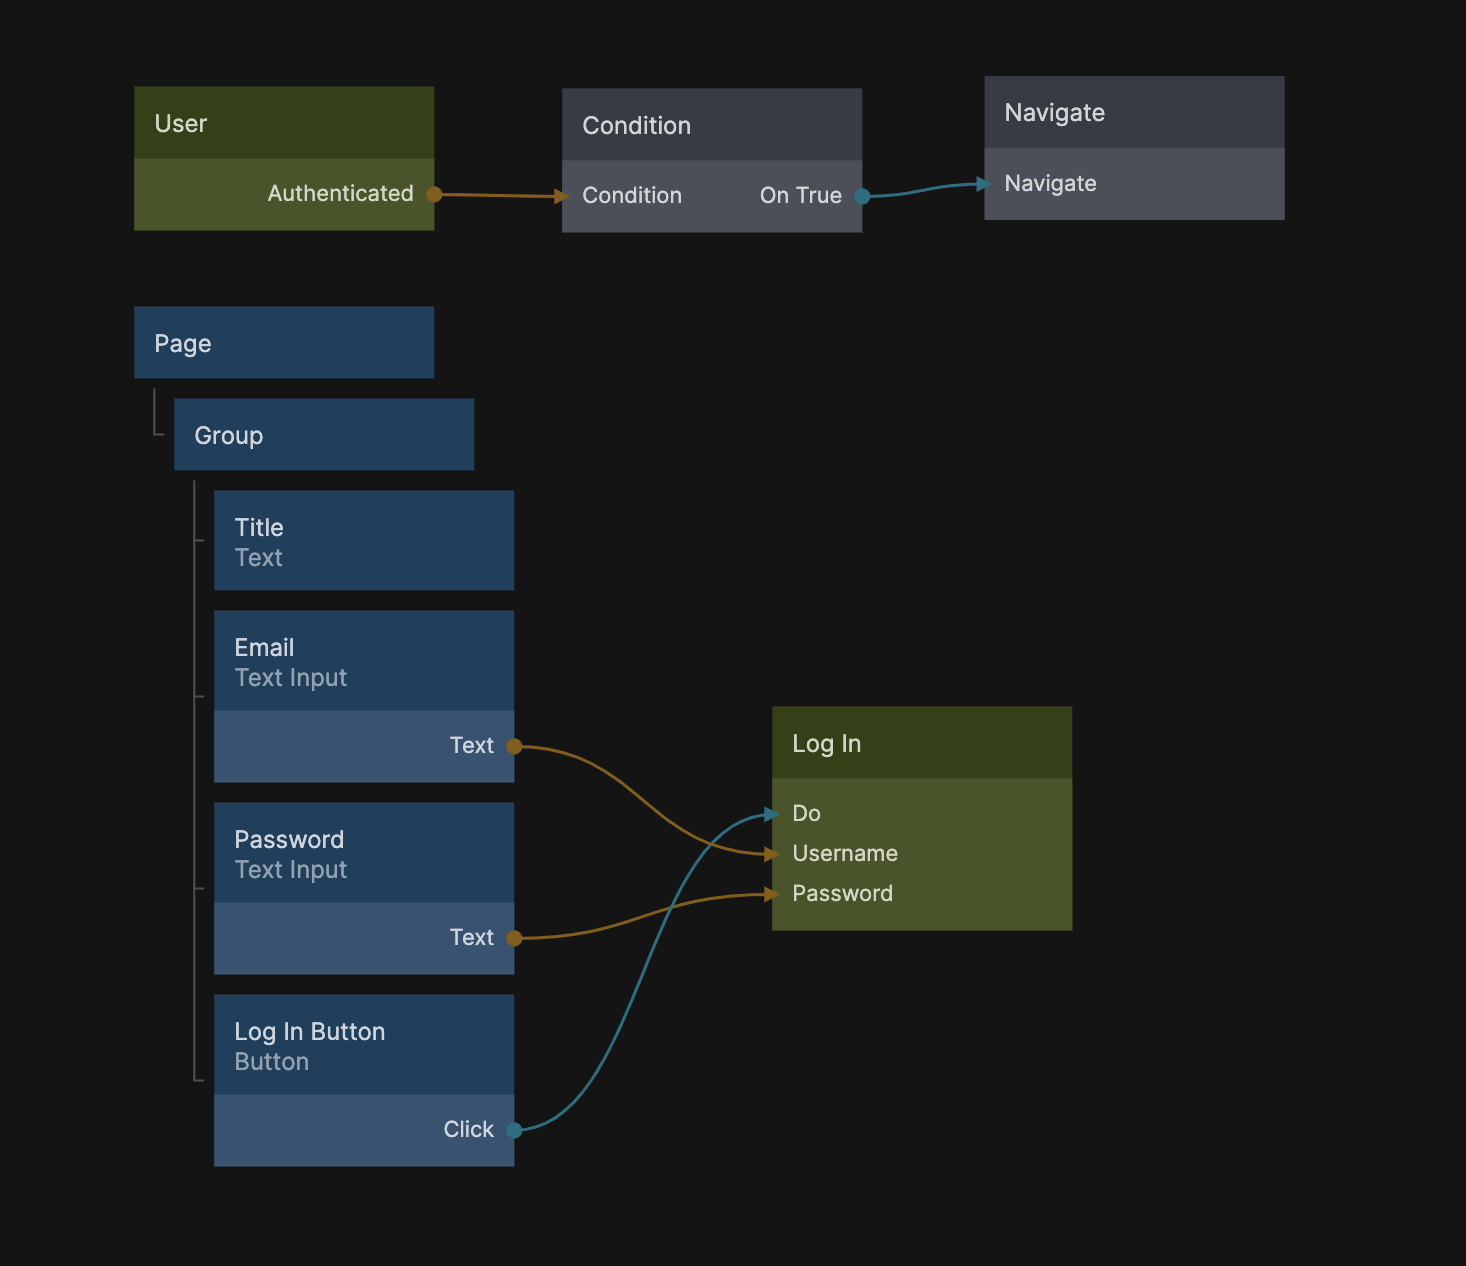This screenshot has width=1466, height=1266.
Task: Select the Email Text Input node
Action: click(364, 661)
